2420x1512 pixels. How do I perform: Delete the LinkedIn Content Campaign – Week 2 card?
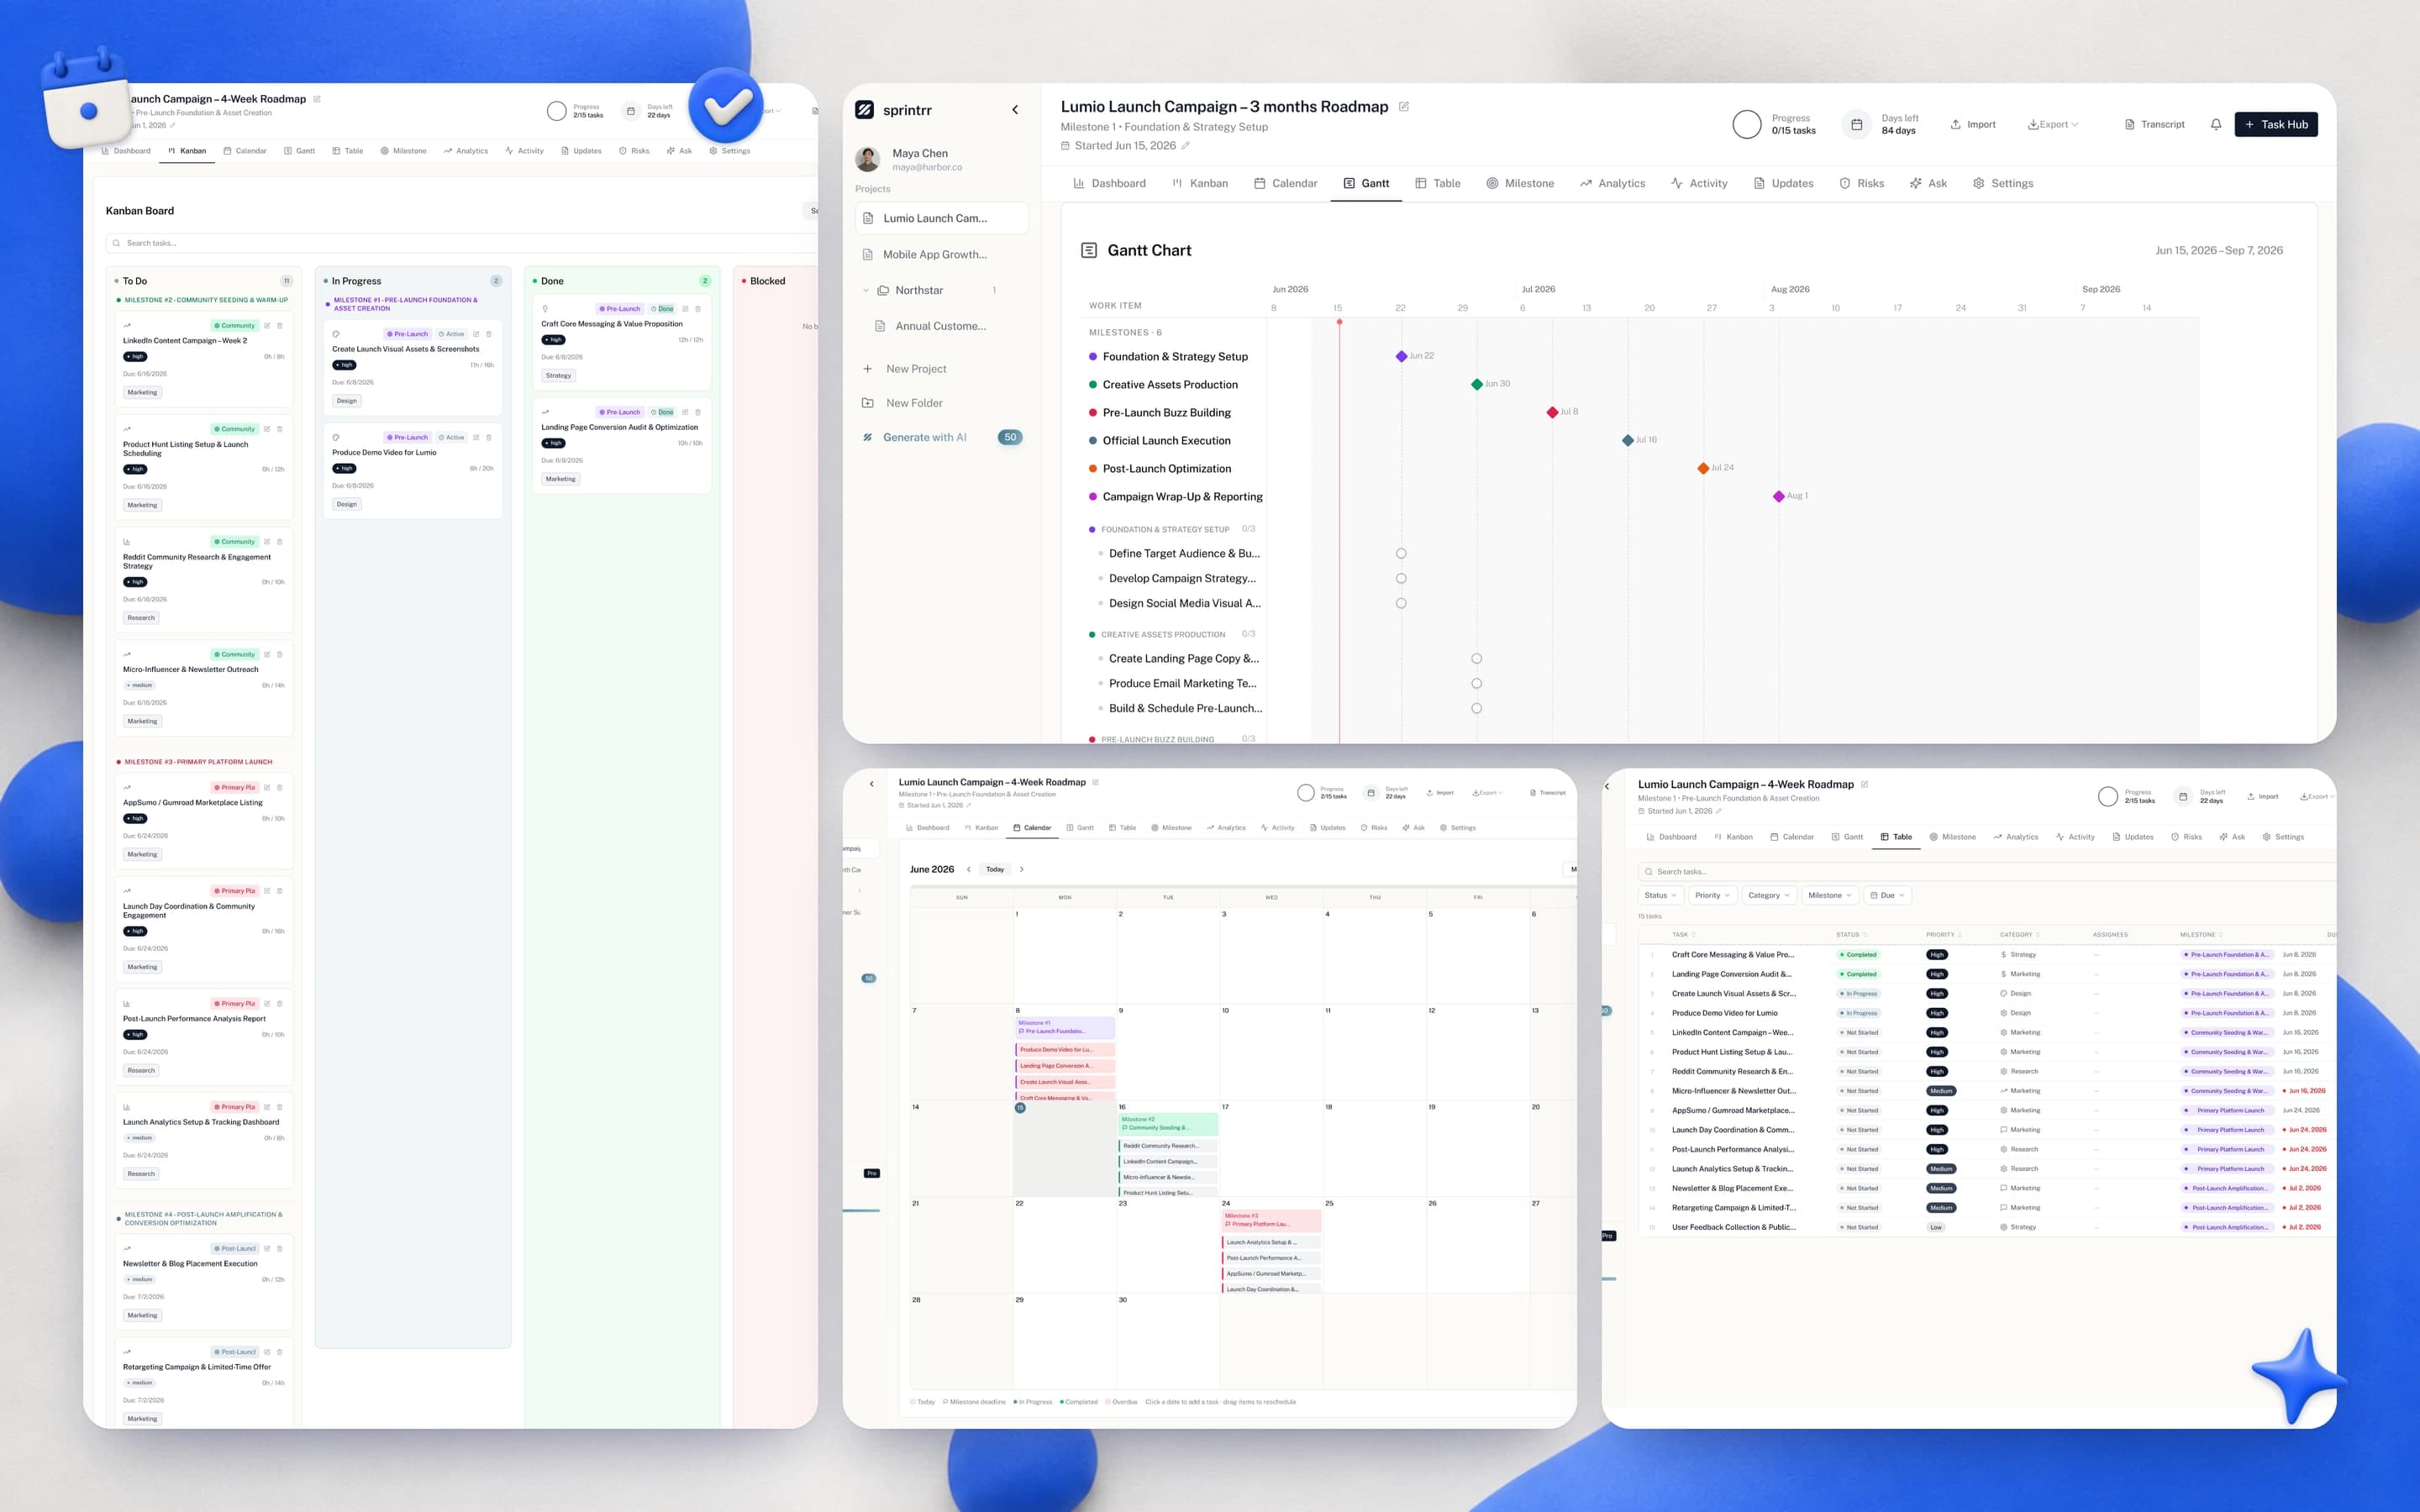280,325
